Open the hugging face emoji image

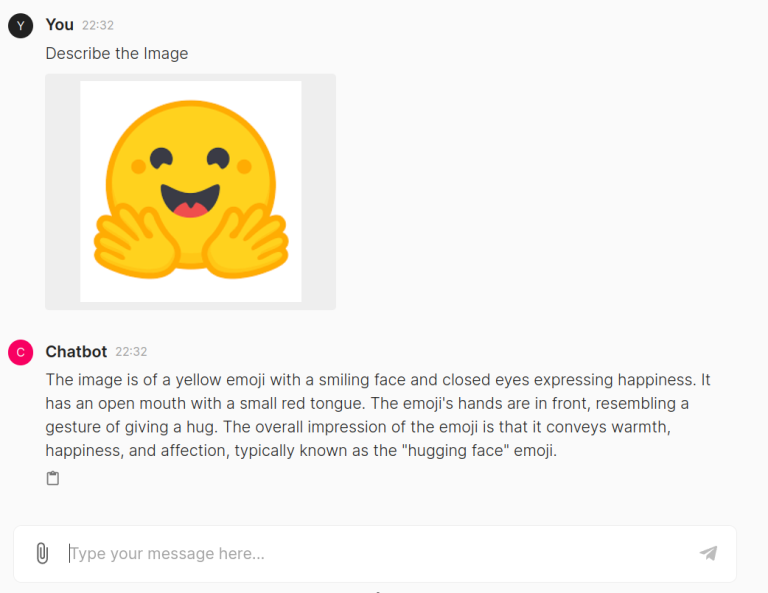(190, 191)
